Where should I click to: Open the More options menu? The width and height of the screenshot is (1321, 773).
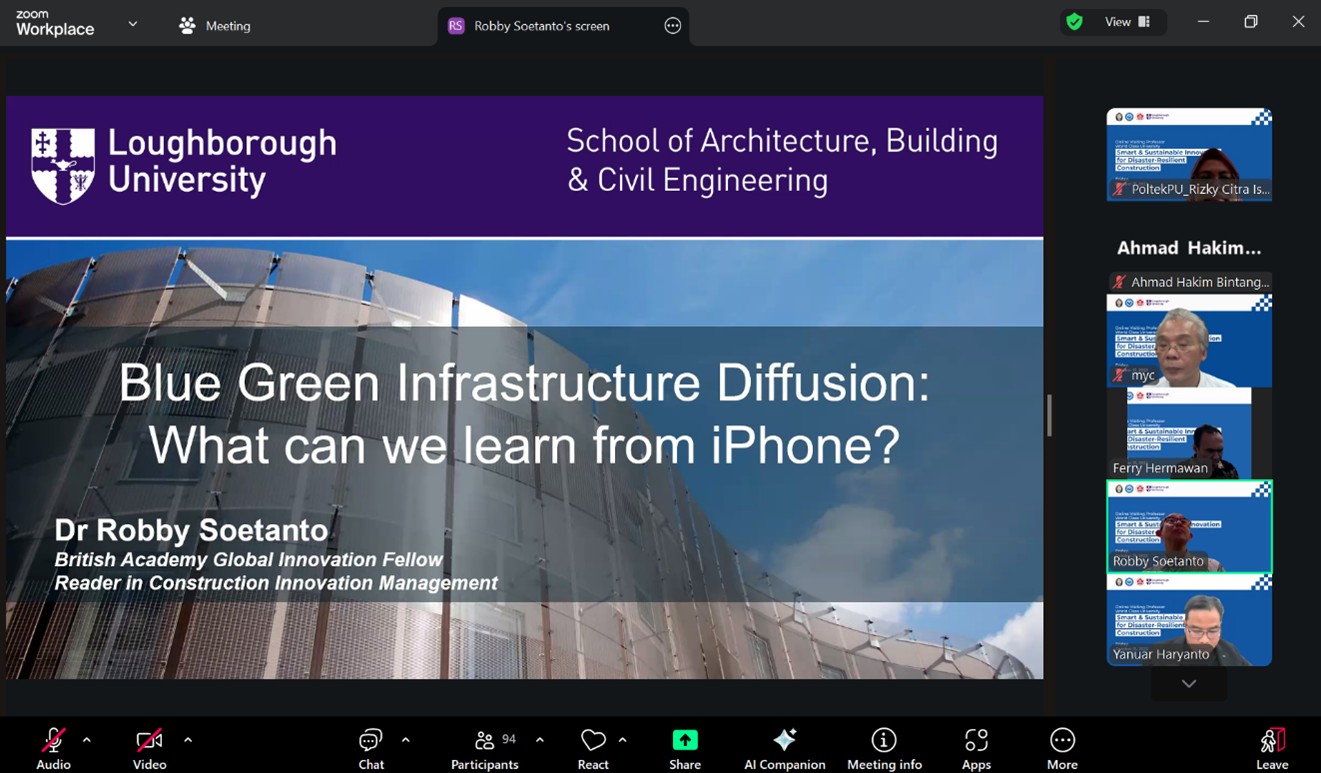coord(1062,748)
